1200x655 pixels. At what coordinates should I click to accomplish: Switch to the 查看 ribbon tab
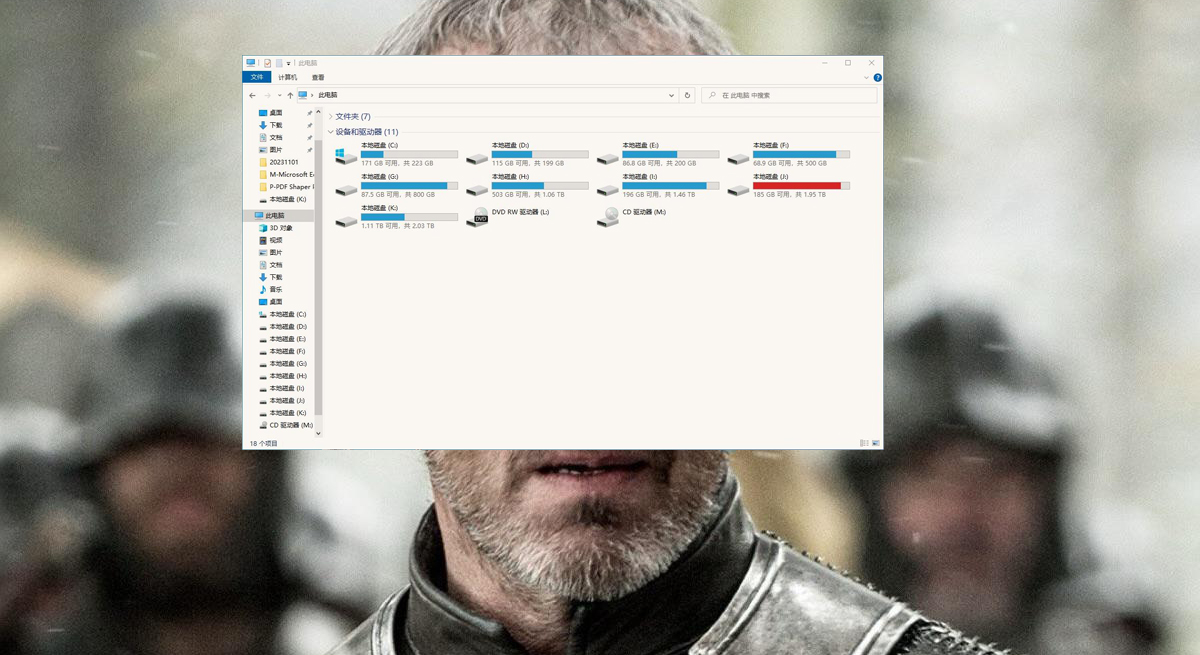[318, 77]
